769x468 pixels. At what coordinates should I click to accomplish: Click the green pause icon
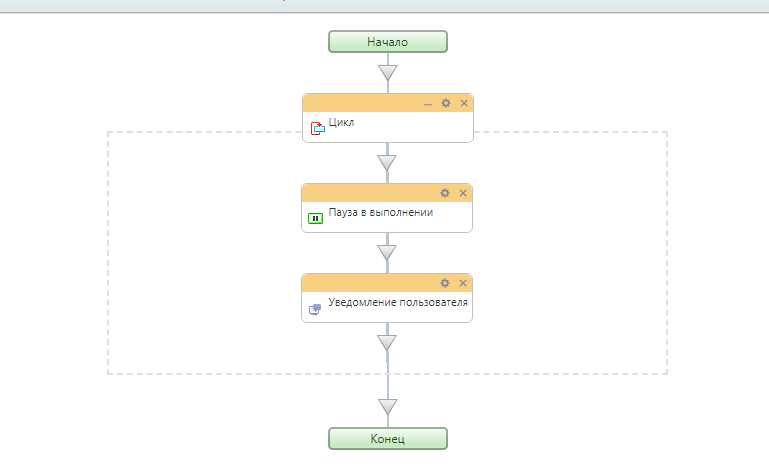pyautogui.click(x=315, y=218)
